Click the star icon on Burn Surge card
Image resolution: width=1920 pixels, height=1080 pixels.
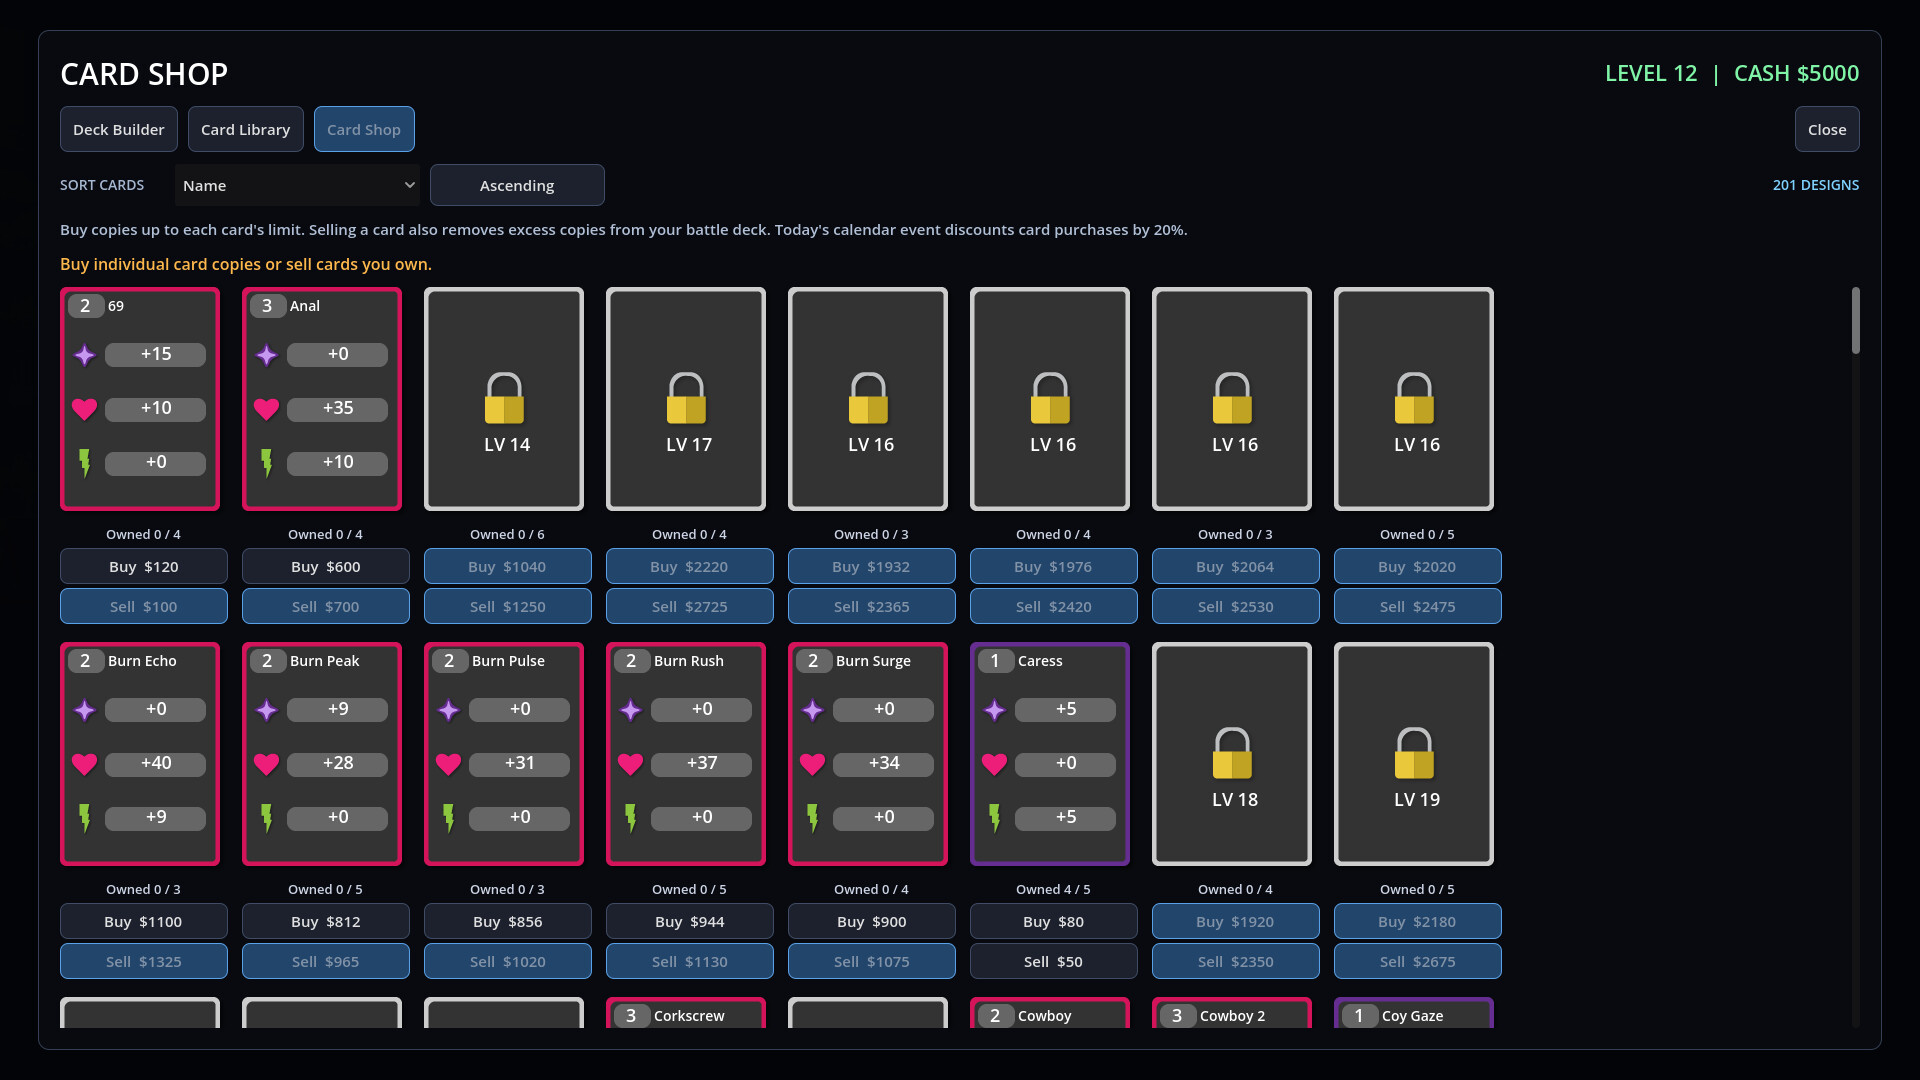(x=813, y=710)
